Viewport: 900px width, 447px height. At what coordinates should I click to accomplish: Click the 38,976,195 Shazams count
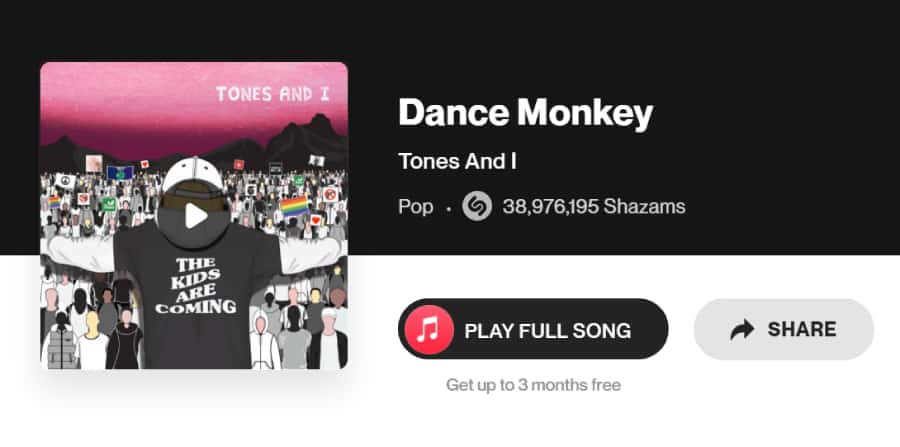(594, 207)
